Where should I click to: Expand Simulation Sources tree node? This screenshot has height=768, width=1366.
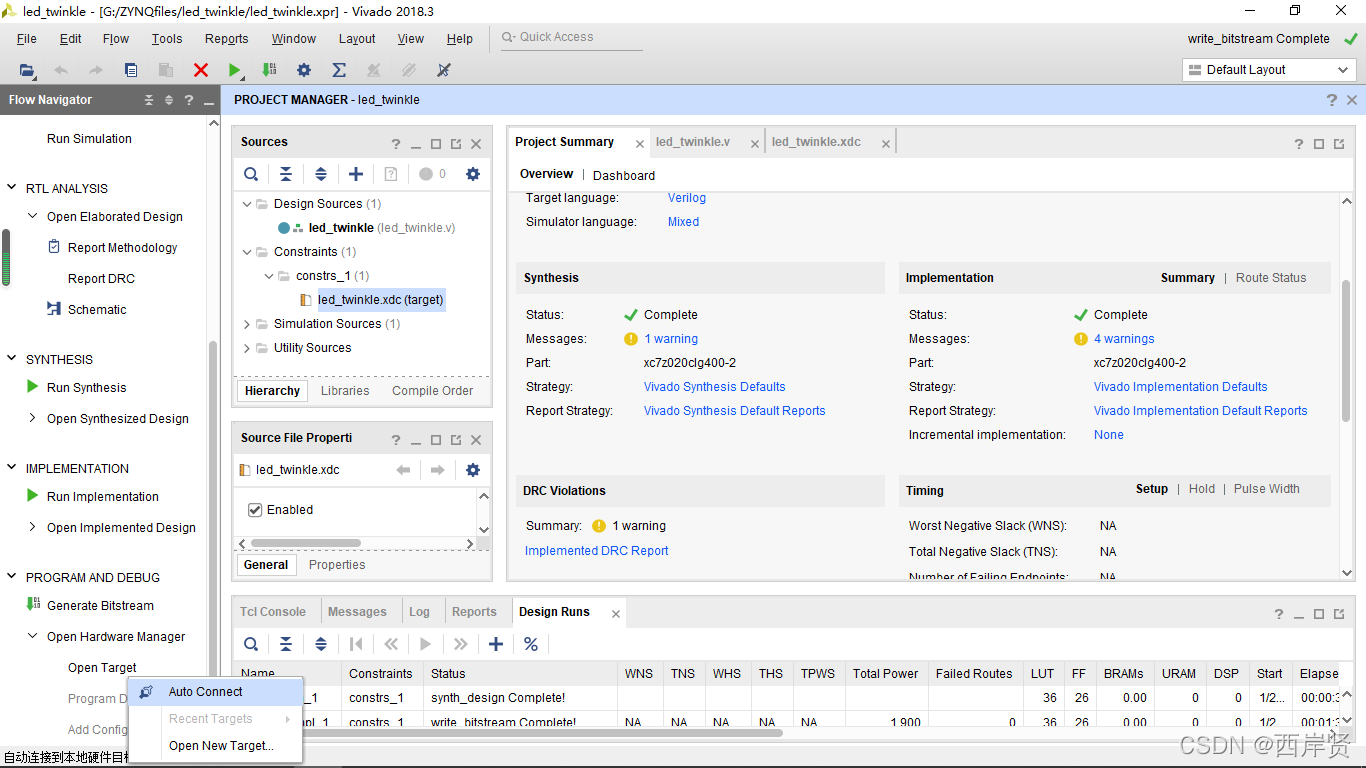pyautogui.click(x=247, y=324)
